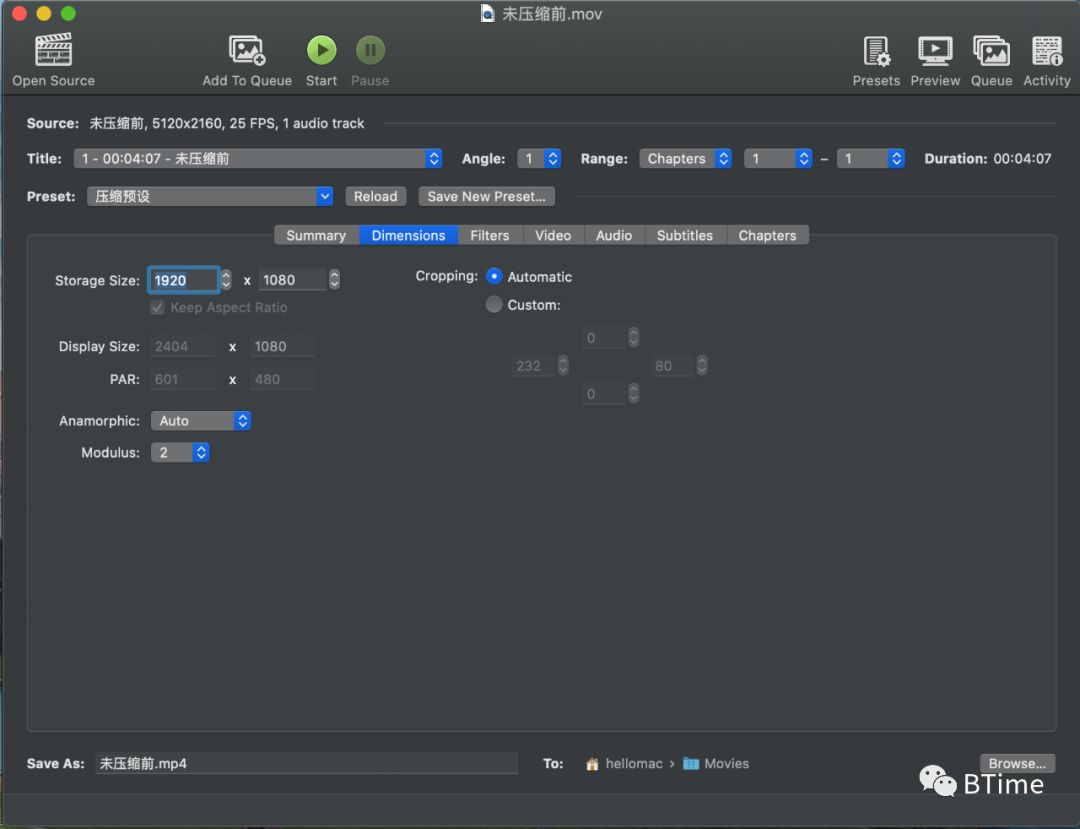This screenshot has height=829, width=1080.
Task: Click the Movies folder icon in destination path
Action: click(691, 764)
